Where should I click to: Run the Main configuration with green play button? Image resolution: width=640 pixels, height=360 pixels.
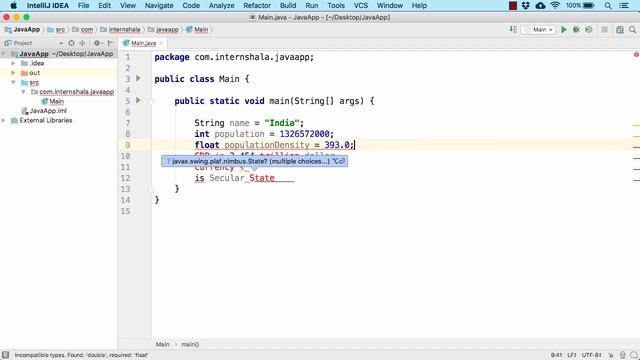pos(564,29)
